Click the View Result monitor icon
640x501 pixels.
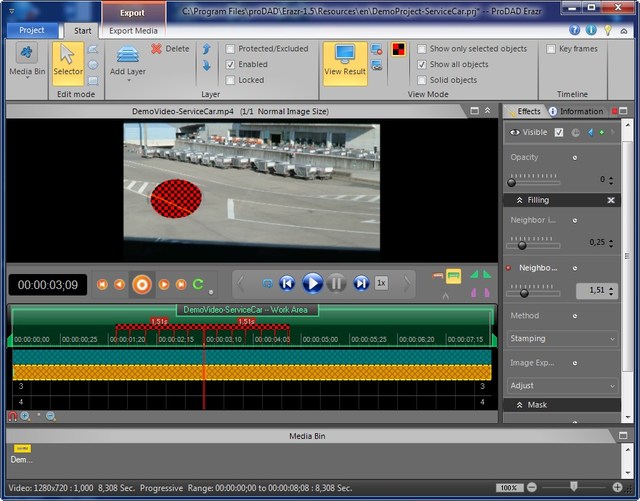point(345,55)
